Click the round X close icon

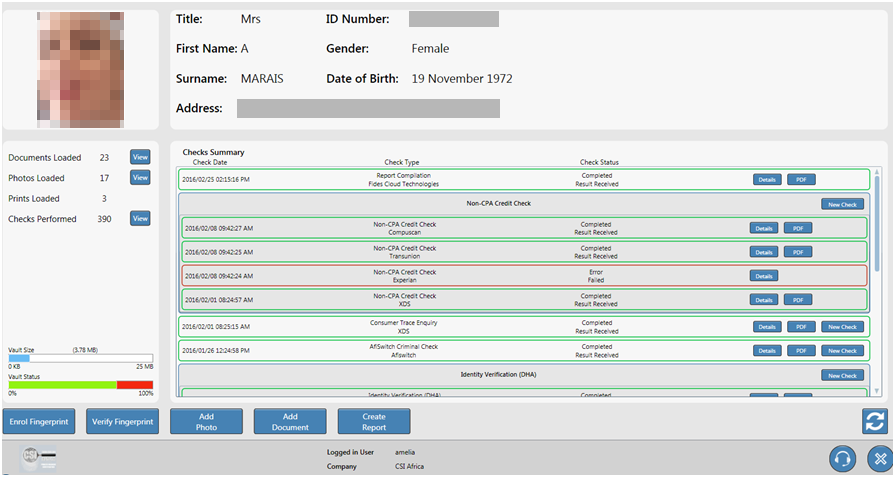point(880,458)
